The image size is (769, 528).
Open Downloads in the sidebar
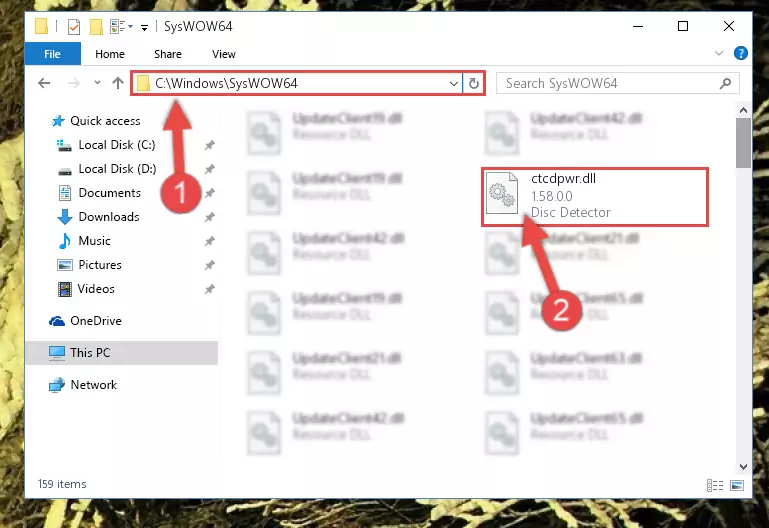(x=109, y=217)
